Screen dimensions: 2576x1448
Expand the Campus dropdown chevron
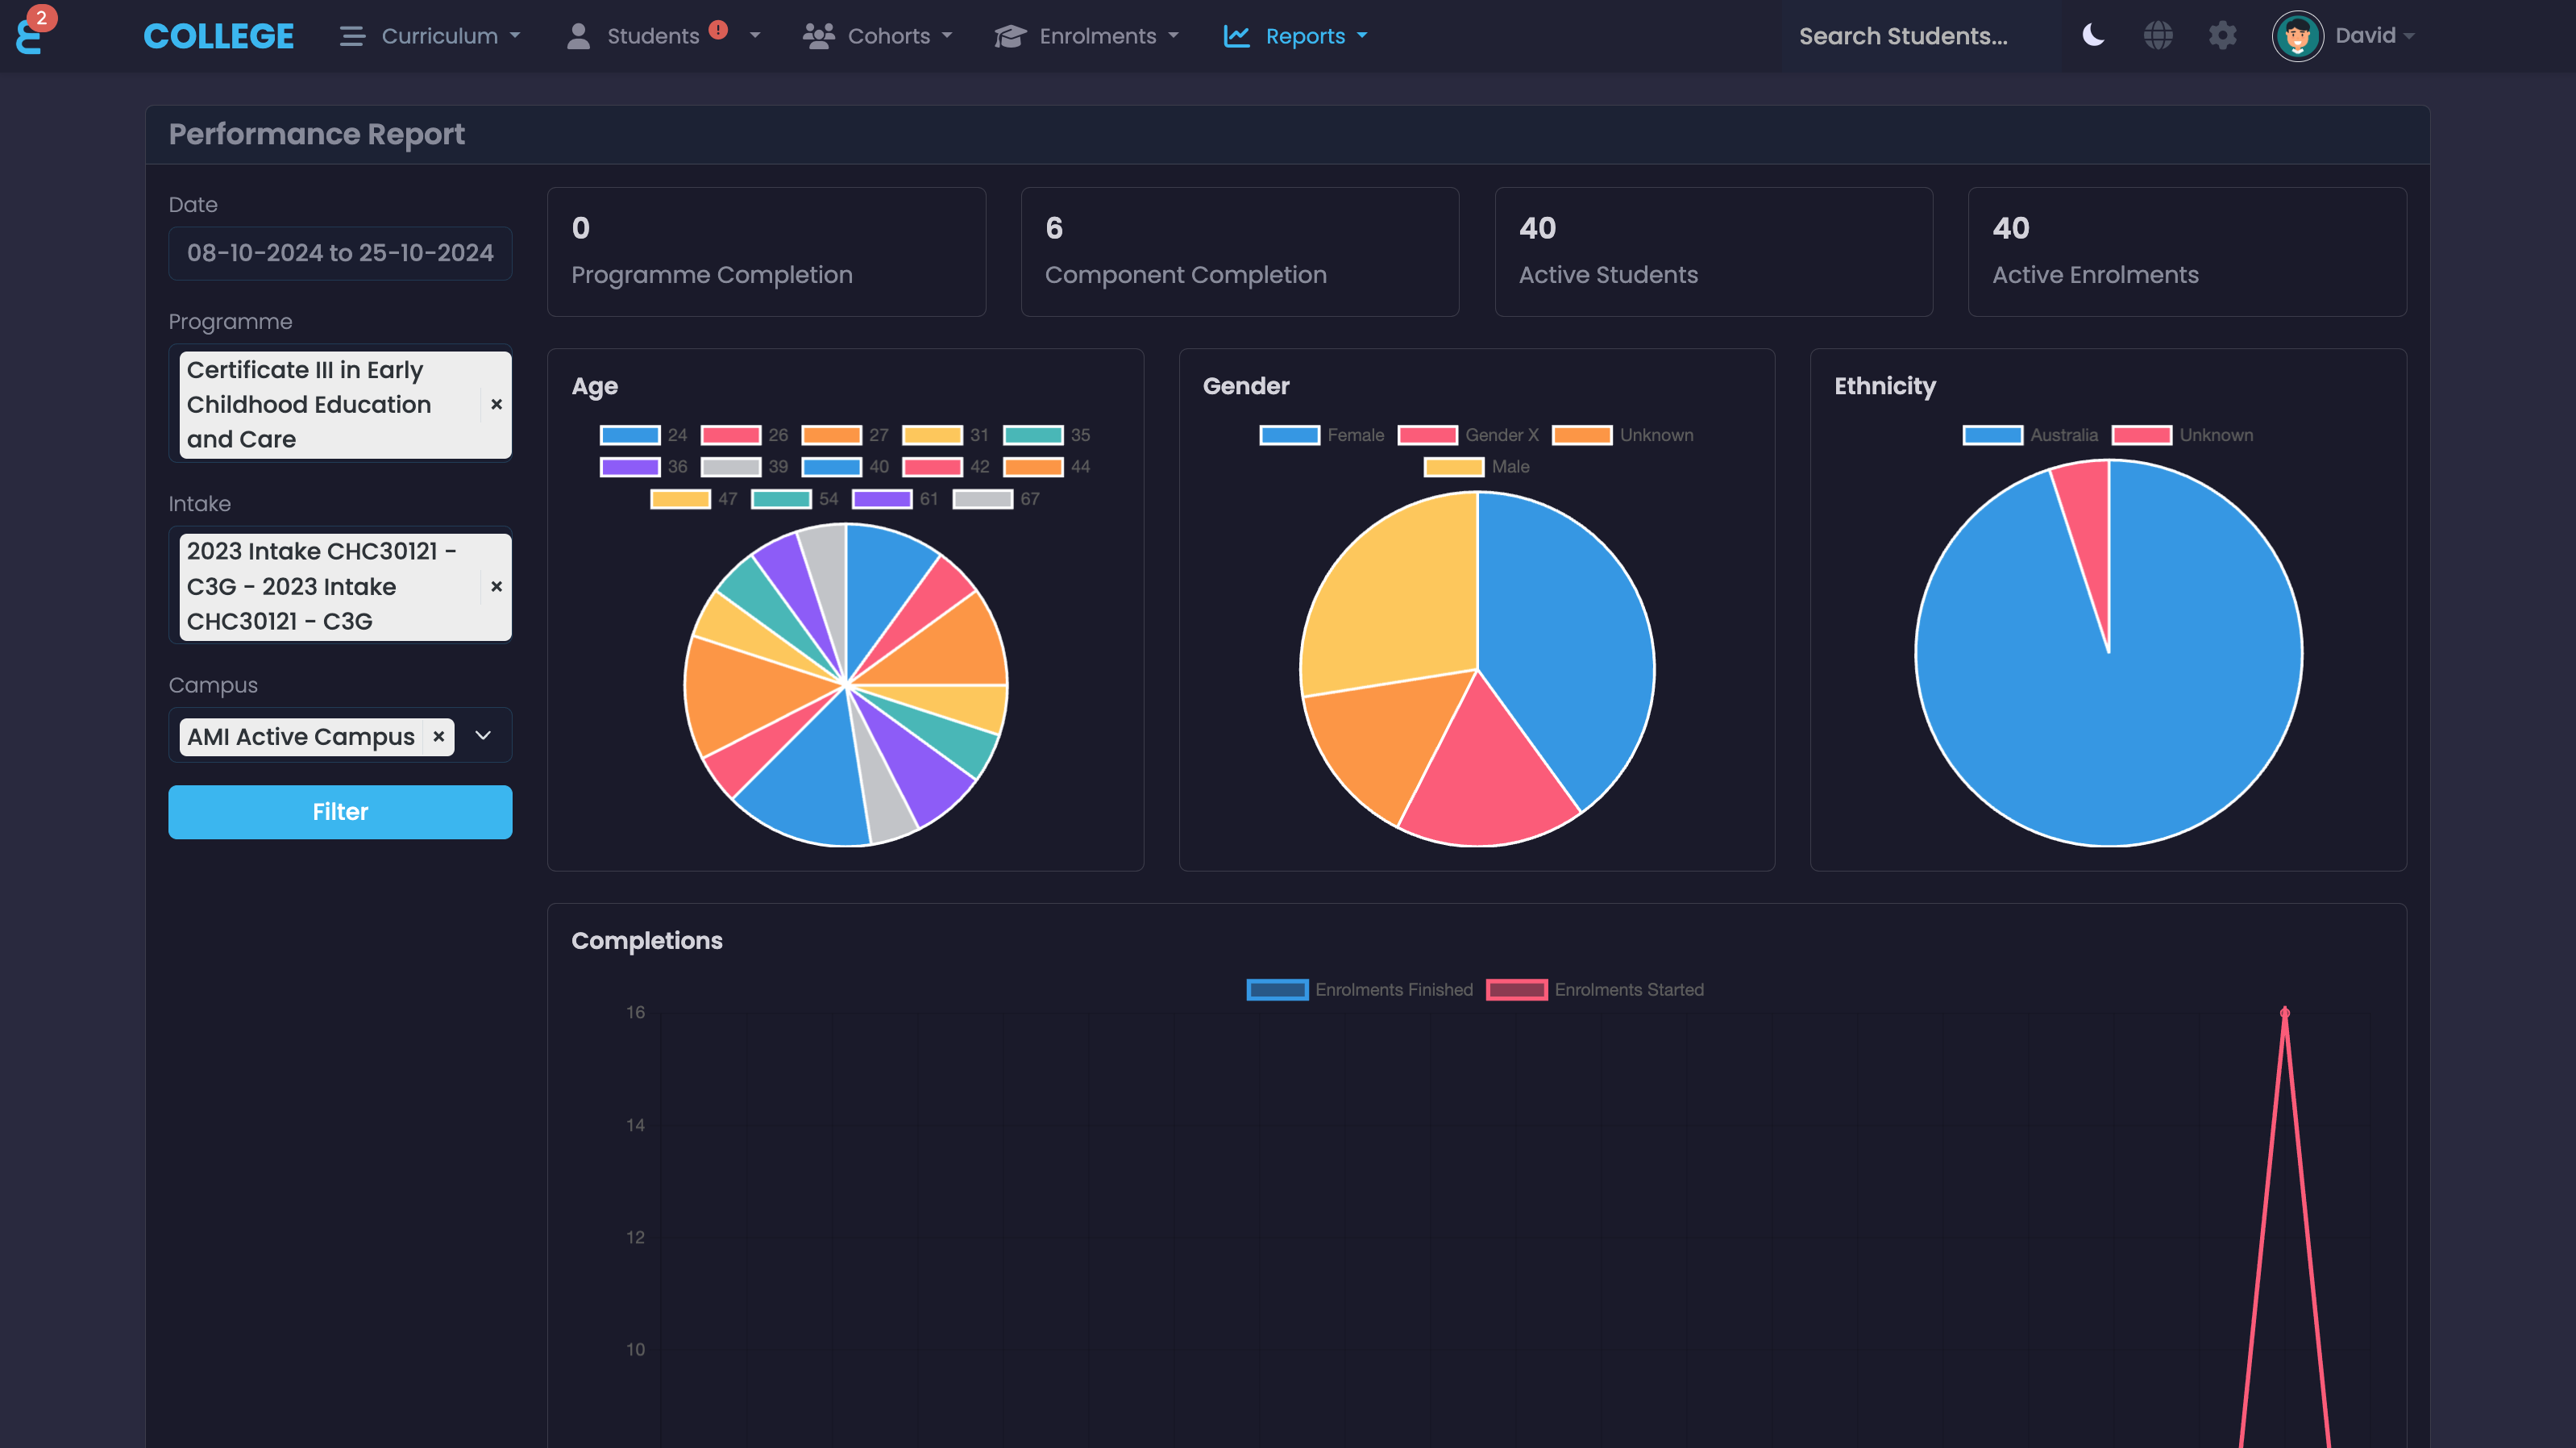pos(483,736)
